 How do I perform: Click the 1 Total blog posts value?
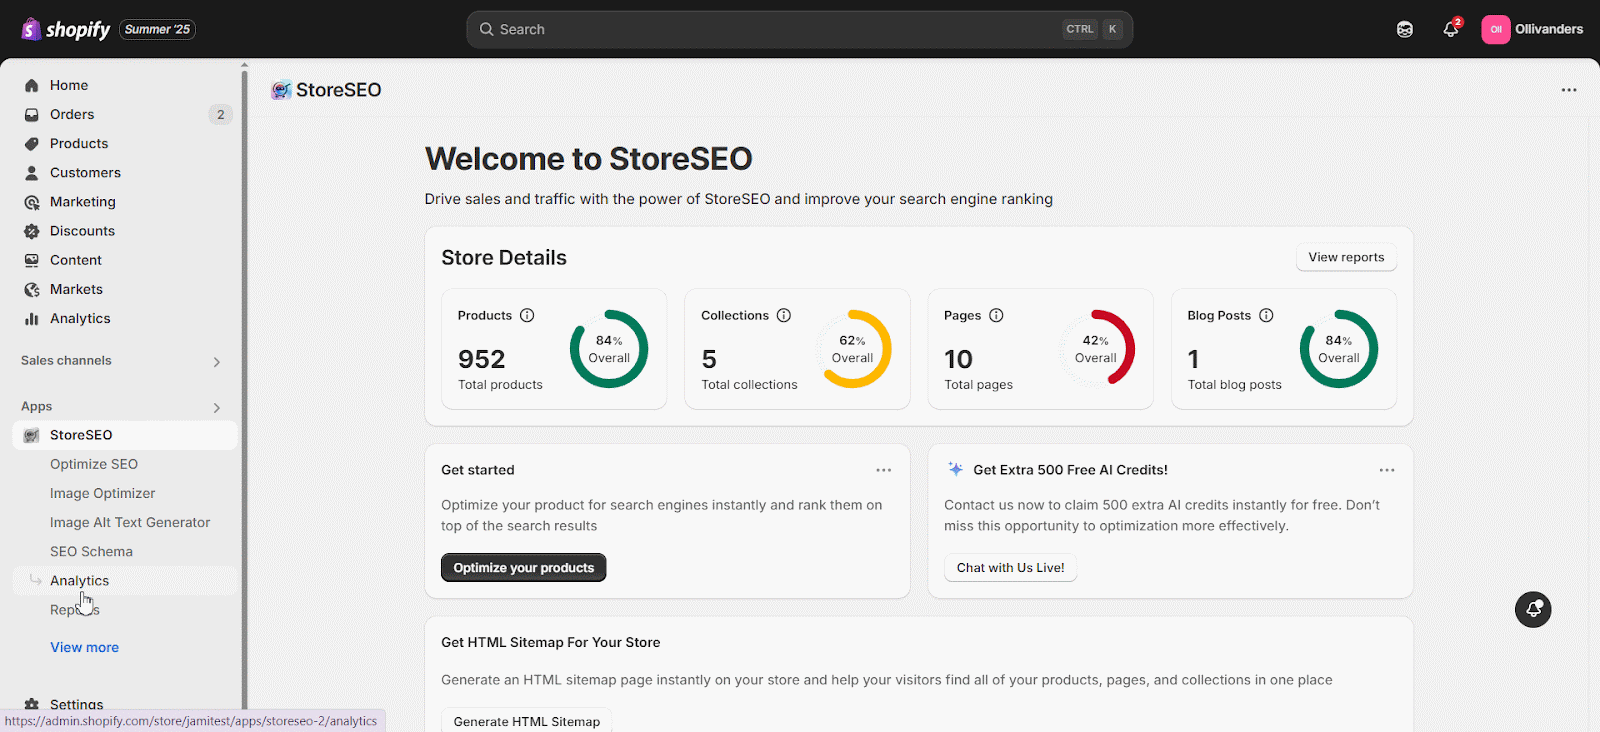1193,359
